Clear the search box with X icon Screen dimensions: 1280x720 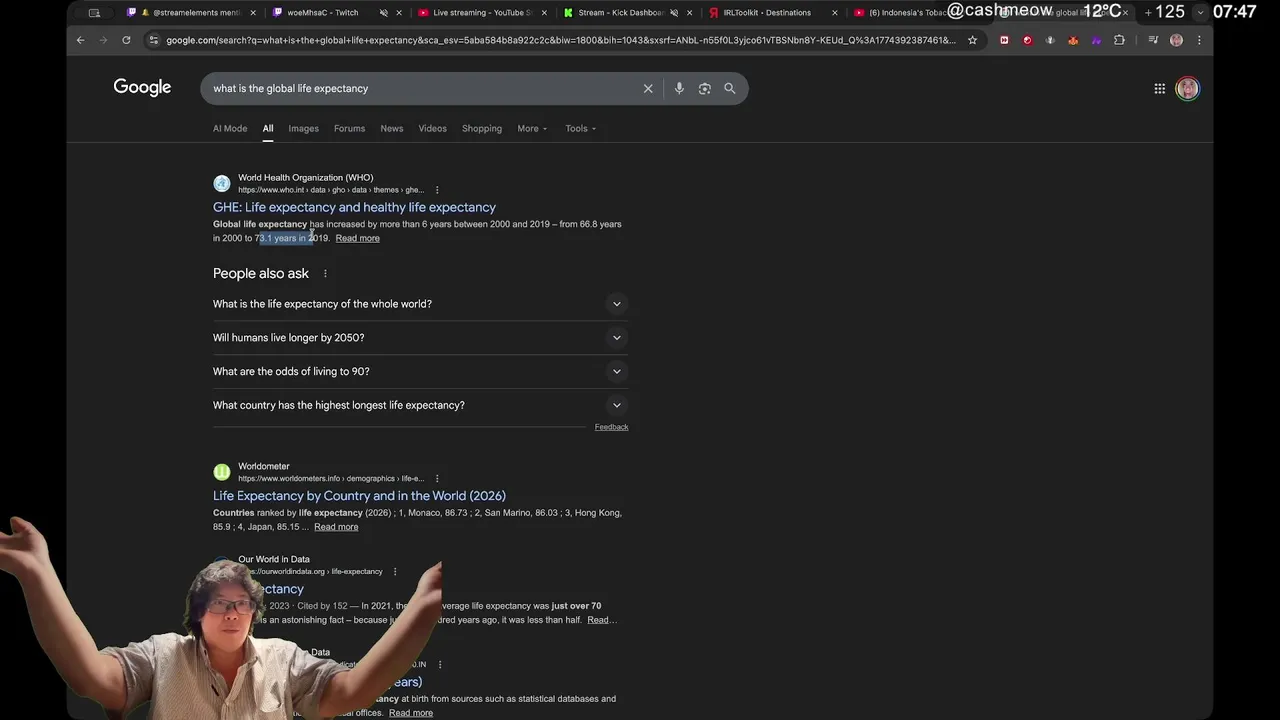point(648,88)
